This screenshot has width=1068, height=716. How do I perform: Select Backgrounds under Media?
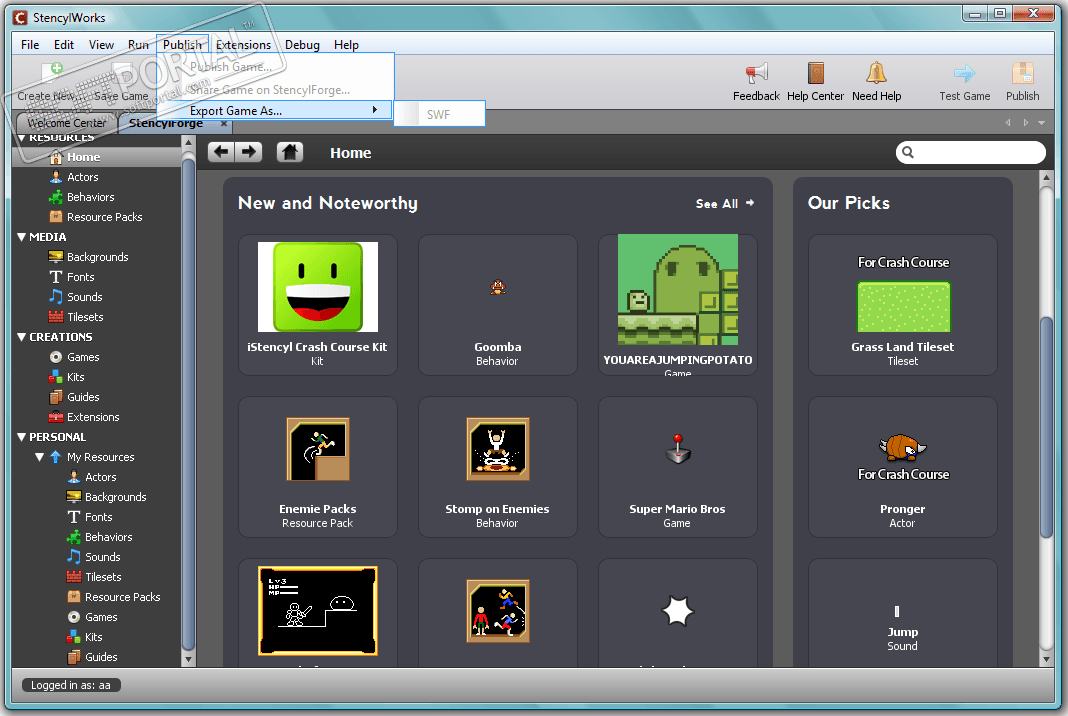(97, 257)
